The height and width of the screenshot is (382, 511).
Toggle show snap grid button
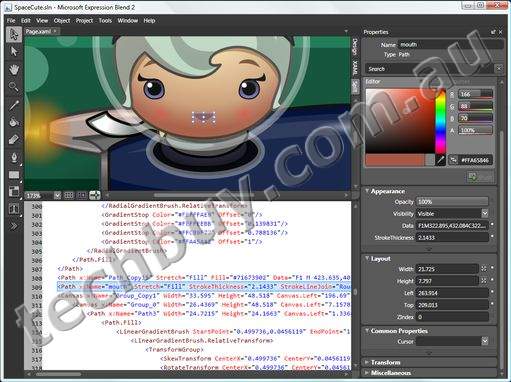click(69, 195)
